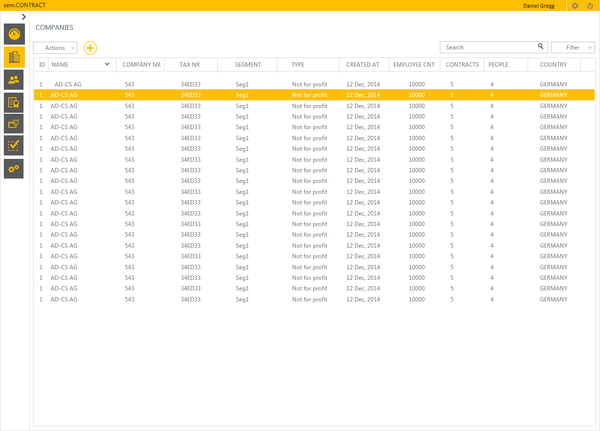600x431 pixels.
Task: Click the yellow plus add company button
Action: [x=90, y=47]
